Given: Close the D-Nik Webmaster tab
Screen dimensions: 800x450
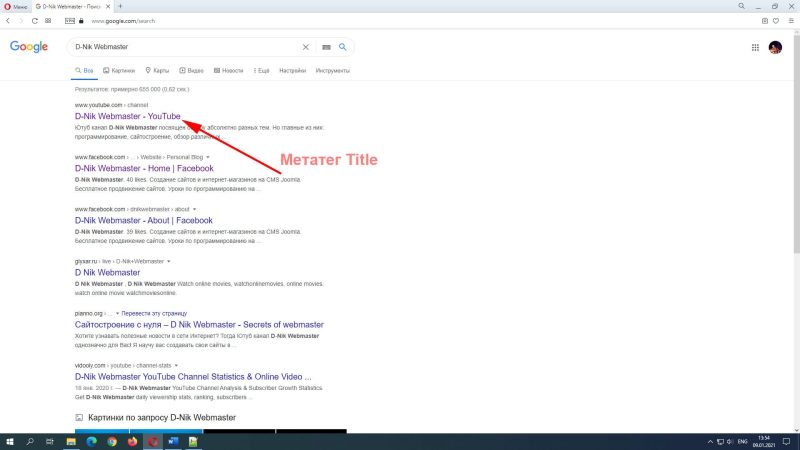Looking at the screenshot, I should coord(108,7).
